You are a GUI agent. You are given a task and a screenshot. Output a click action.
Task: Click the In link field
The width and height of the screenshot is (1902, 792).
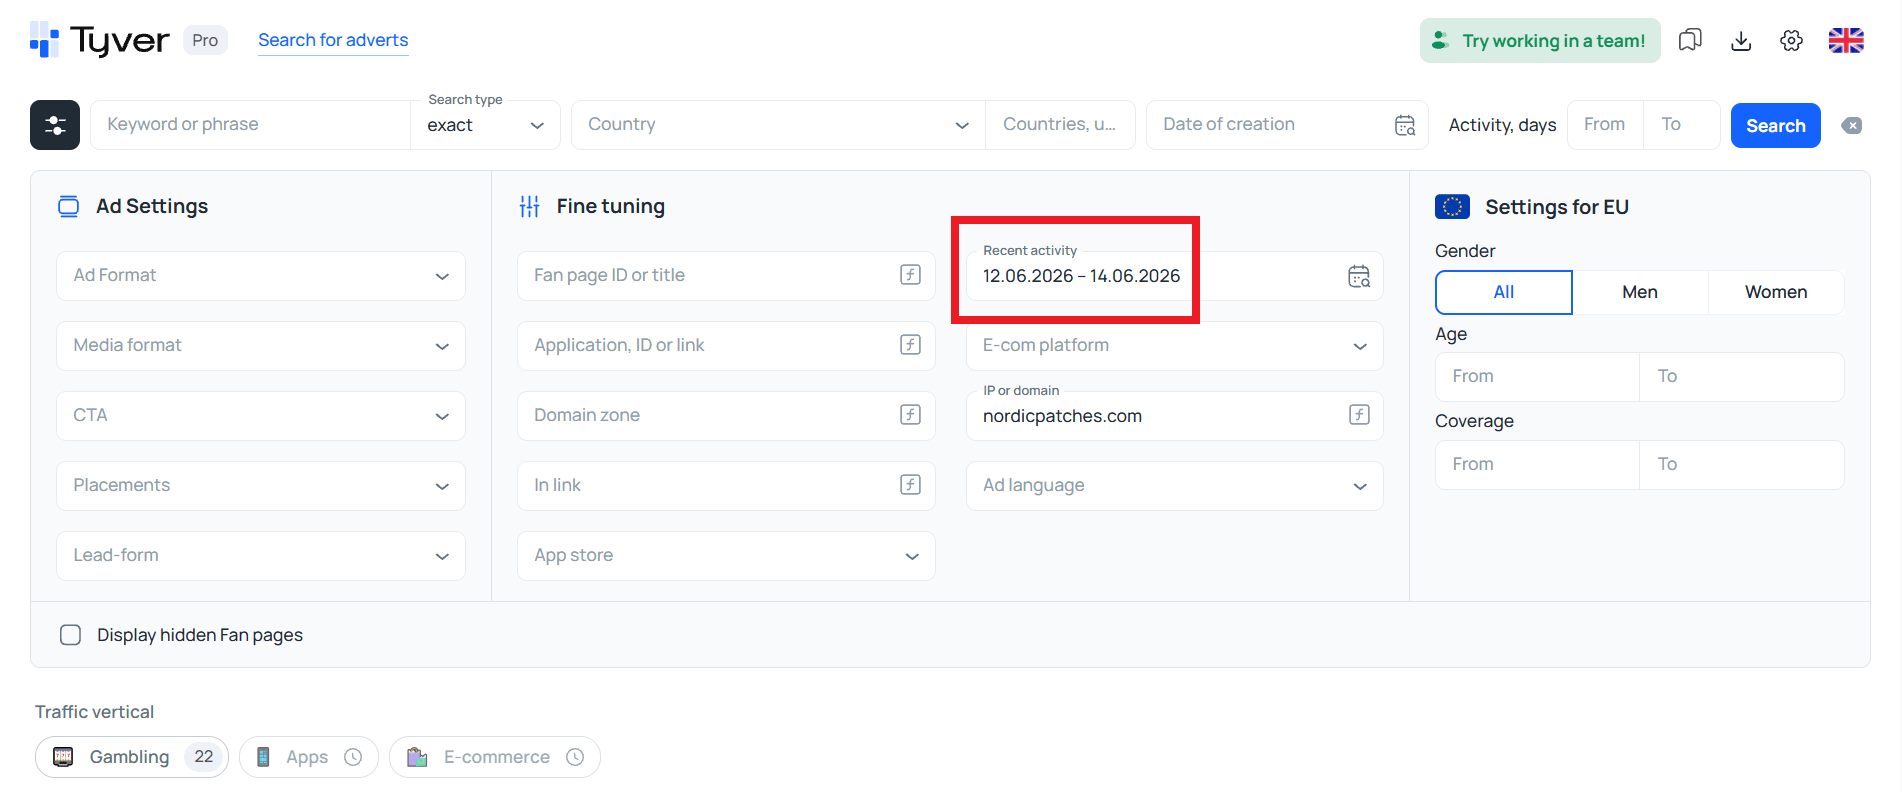[x=726, y=486]
